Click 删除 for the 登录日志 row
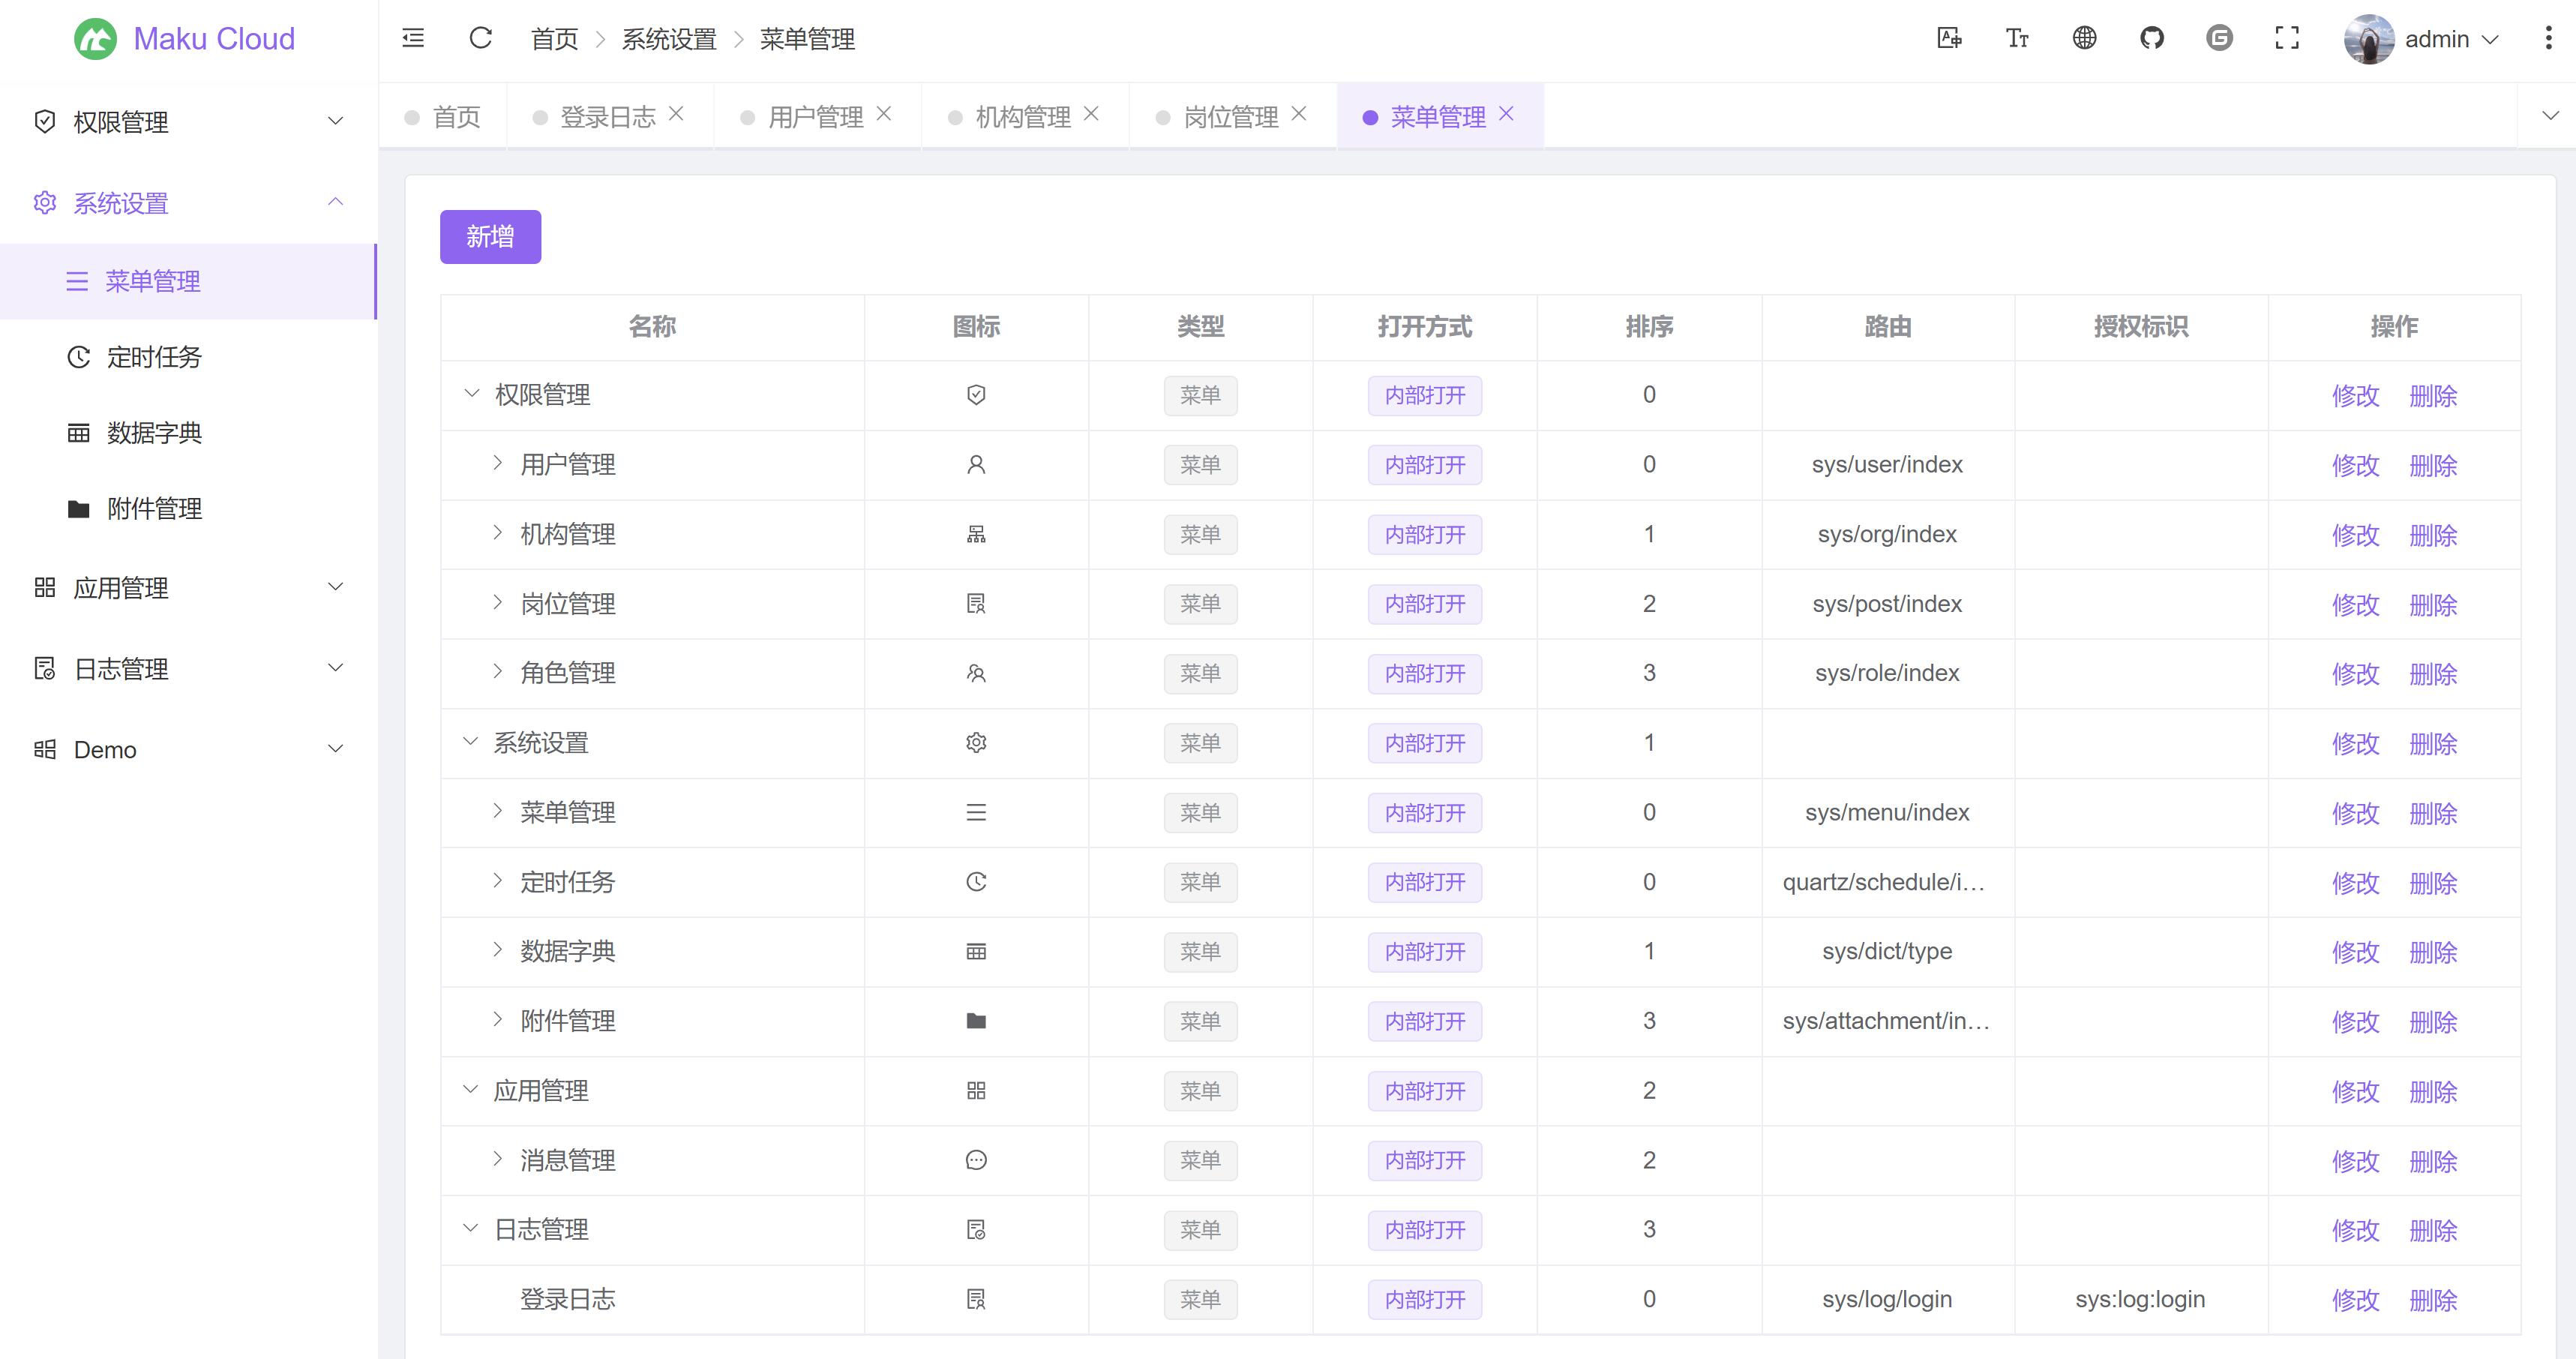The height and width of the screenshot is (1359, 2576). (x=2432, y=1299)
